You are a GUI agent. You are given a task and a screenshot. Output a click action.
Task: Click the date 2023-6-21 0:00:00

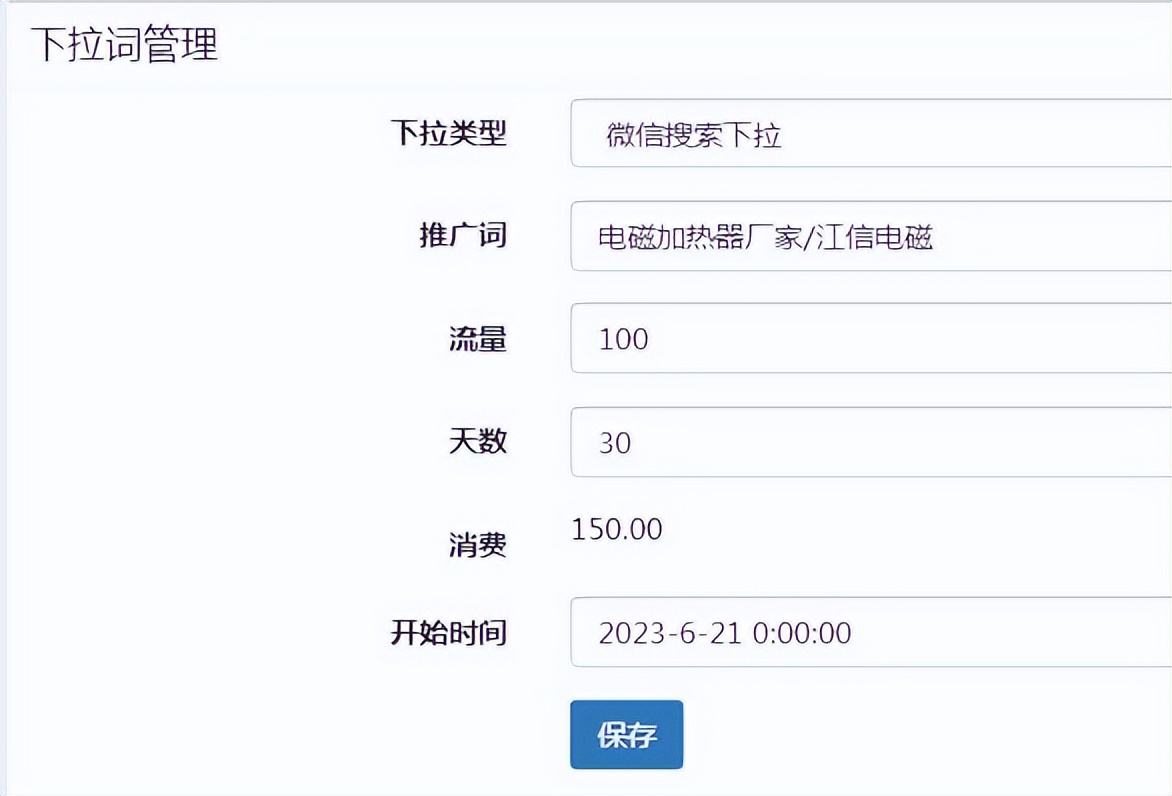tap(724, 633)
